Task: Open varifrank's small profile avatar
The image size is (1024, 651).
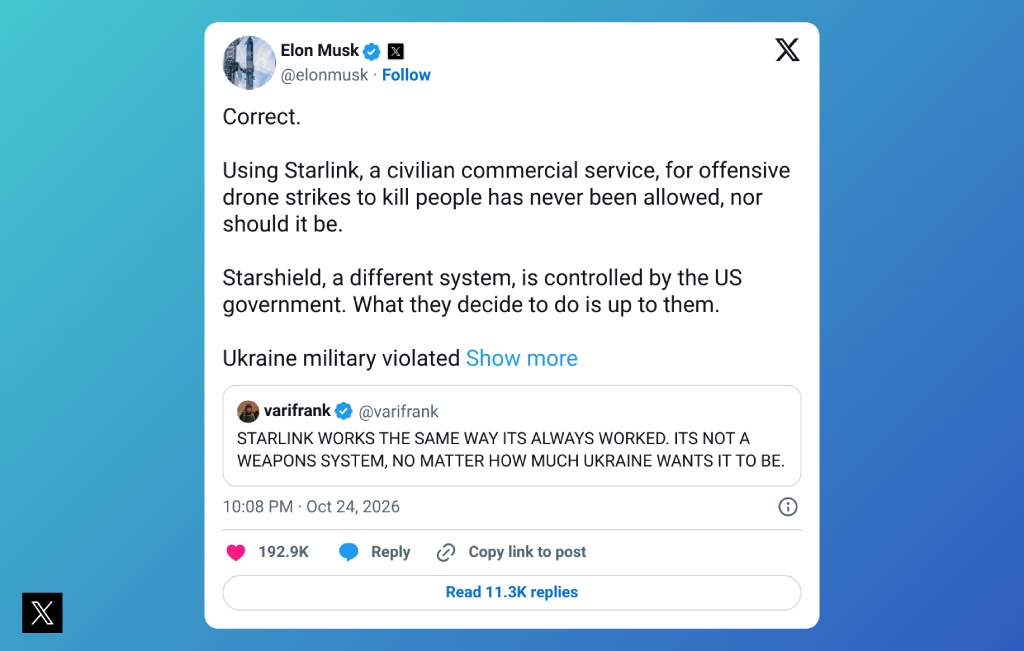Action: pos(248,411)
